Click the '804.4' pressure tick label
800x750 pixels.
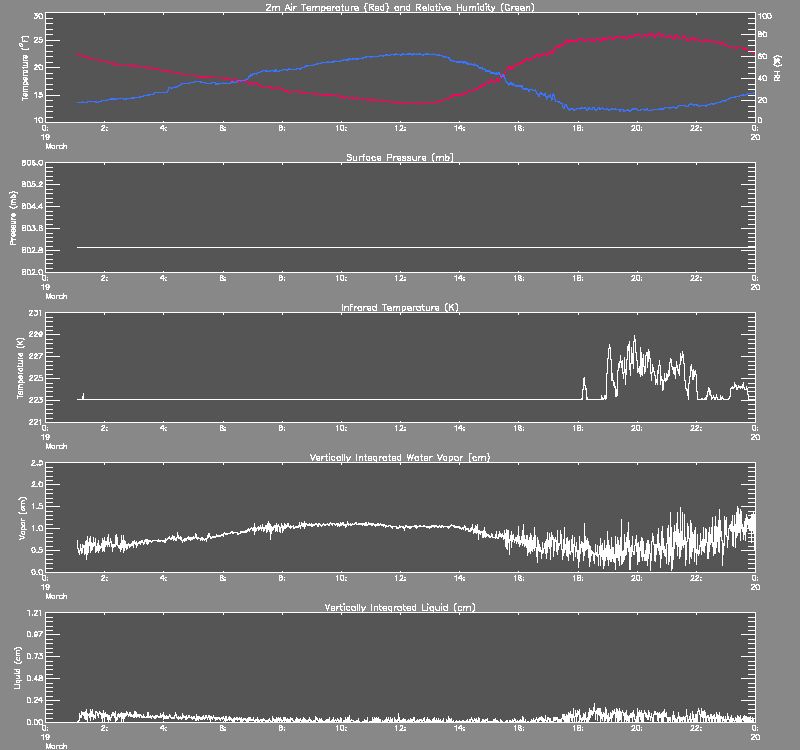click(x=32, y=206)
